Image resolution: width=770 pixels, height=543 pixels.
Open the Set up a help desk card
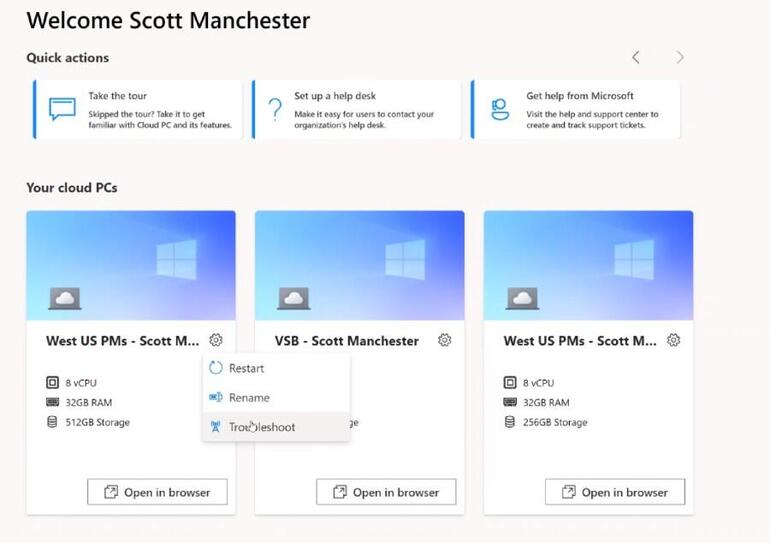click(x=357, y=109)
